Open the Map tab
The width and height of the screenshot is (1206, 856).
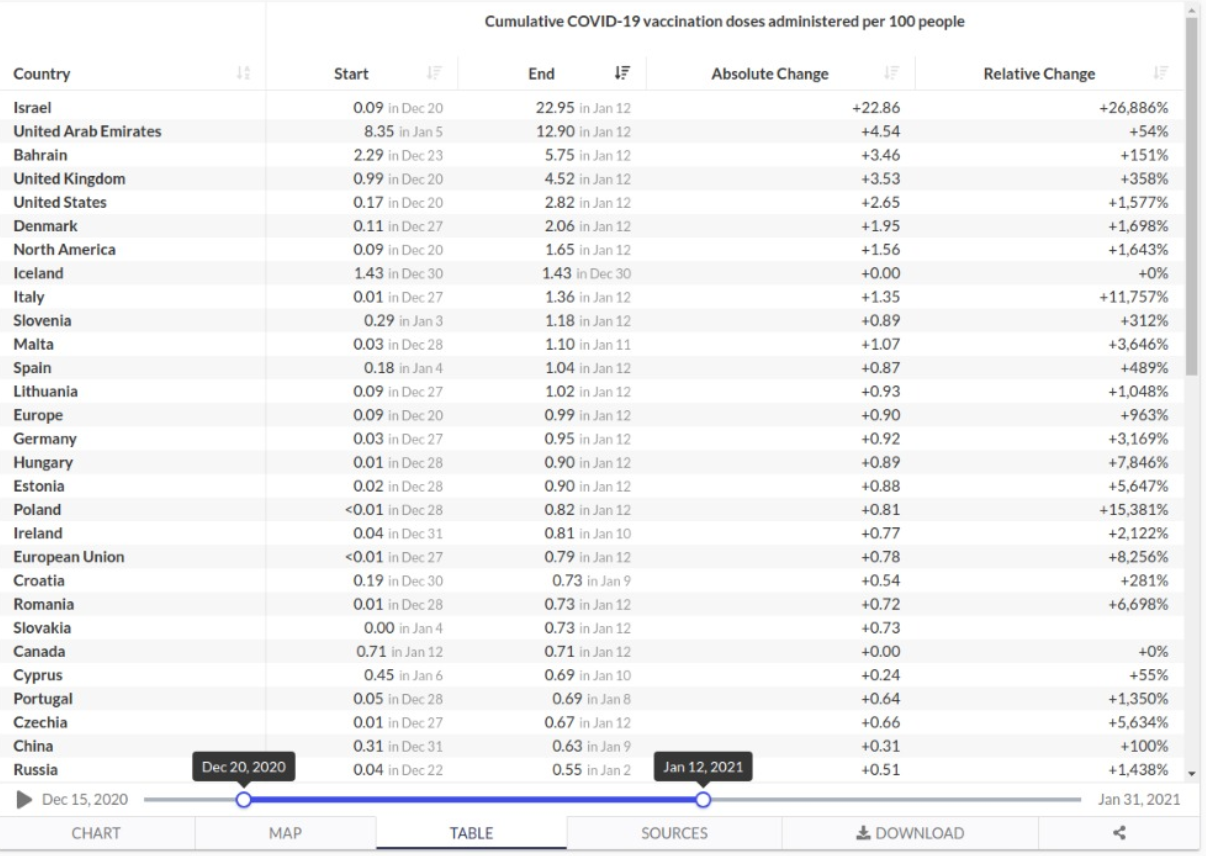285,832
